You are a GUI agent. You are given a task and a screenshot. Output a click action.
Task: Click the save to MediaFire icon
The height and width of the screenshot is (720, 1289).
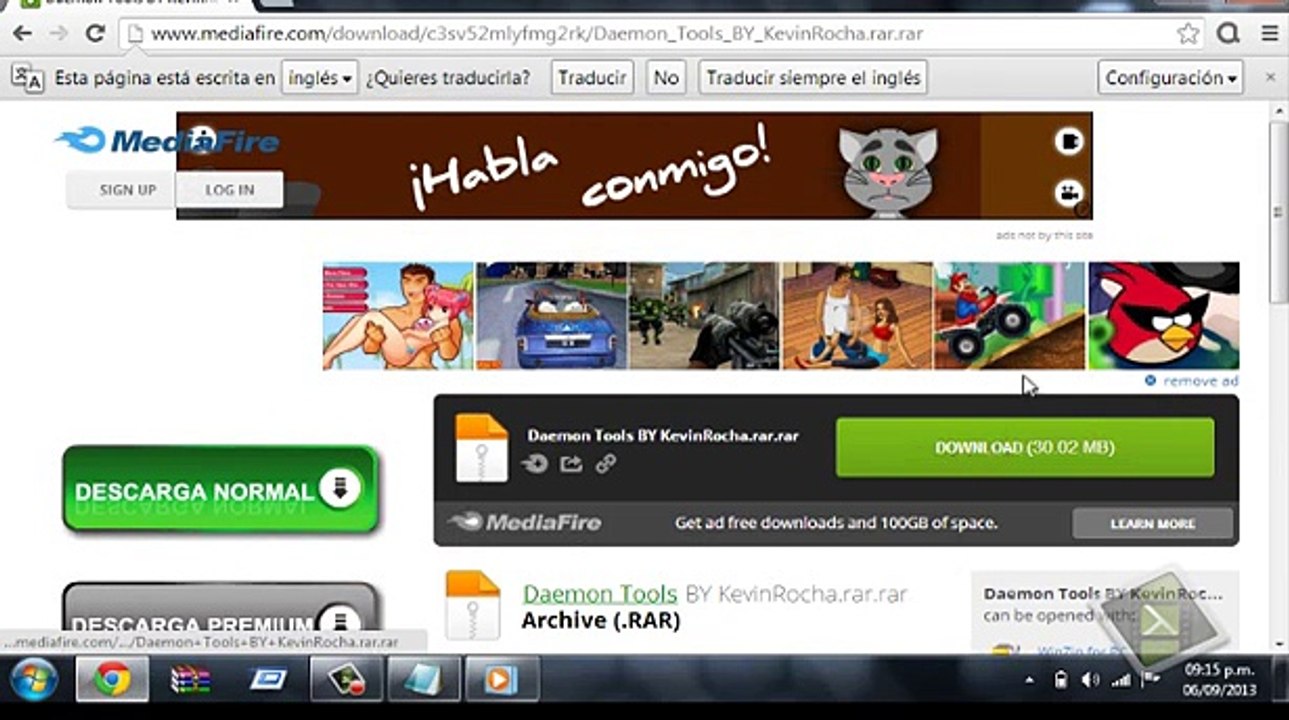535,463
